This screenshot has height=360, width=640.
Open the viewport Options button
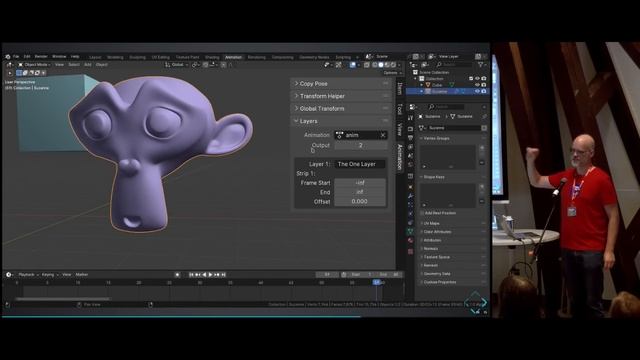pos(392,73)
